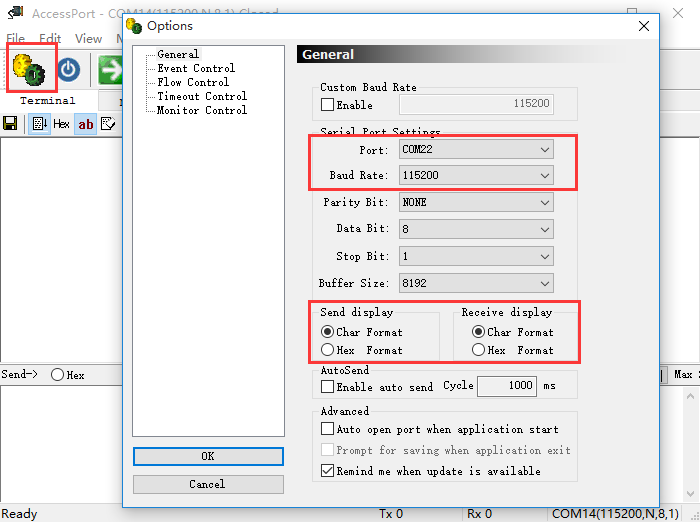Select Hex Format under Receive display

click(x=479, y=351)
